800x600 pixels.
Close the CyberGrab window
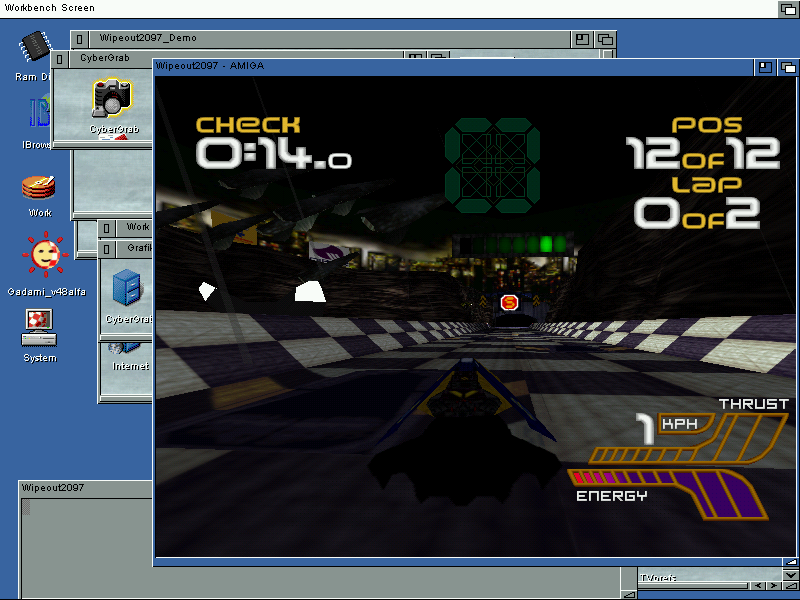[x=59, y=59]
